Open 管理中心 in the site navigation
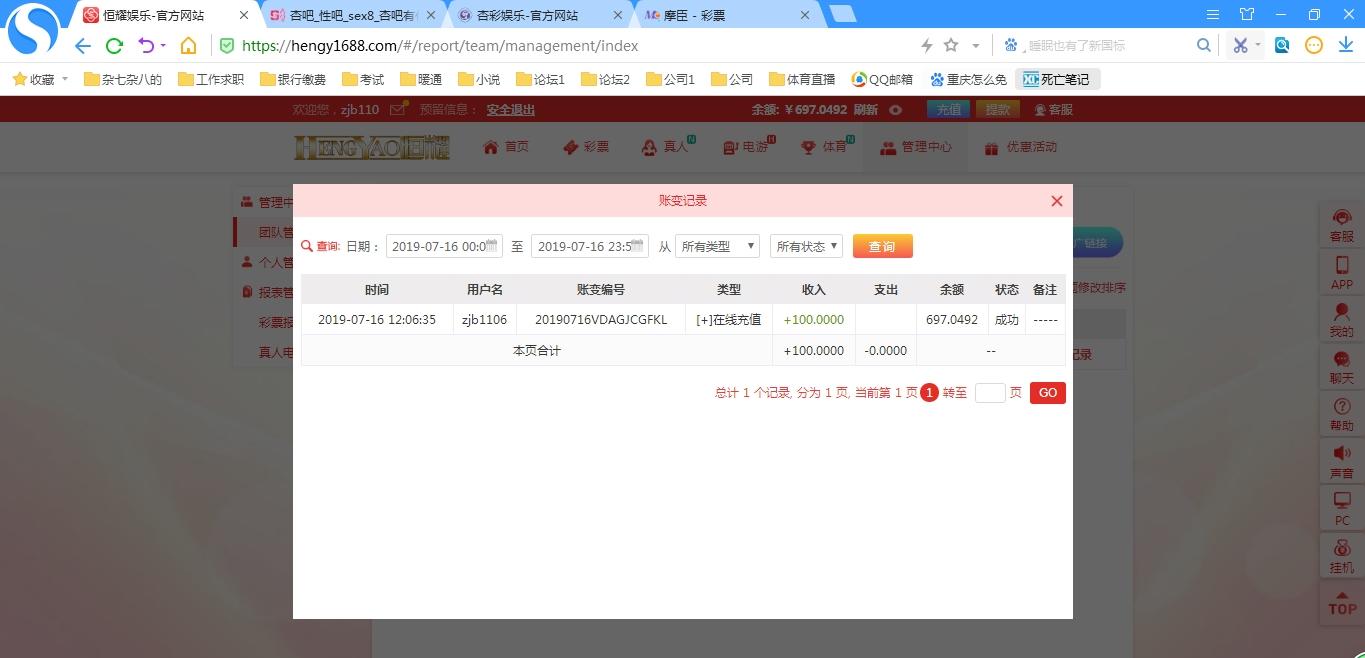This screenshot has width=1365, height=658. coord(916,147)
